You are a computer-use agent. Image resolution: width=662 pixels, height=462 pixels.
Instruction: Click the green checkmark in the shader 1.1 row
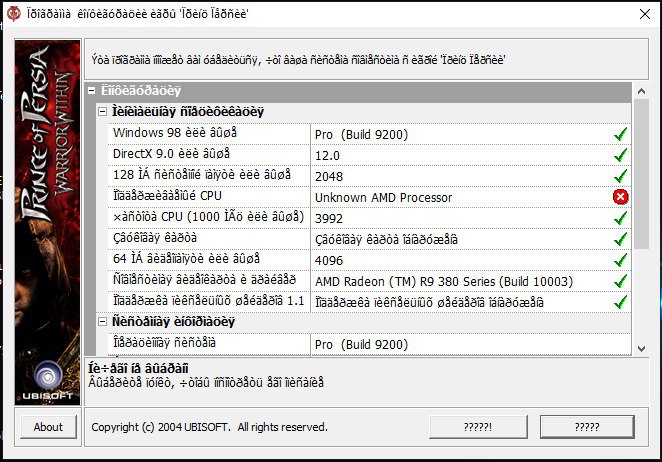click(x=621, y=302)
